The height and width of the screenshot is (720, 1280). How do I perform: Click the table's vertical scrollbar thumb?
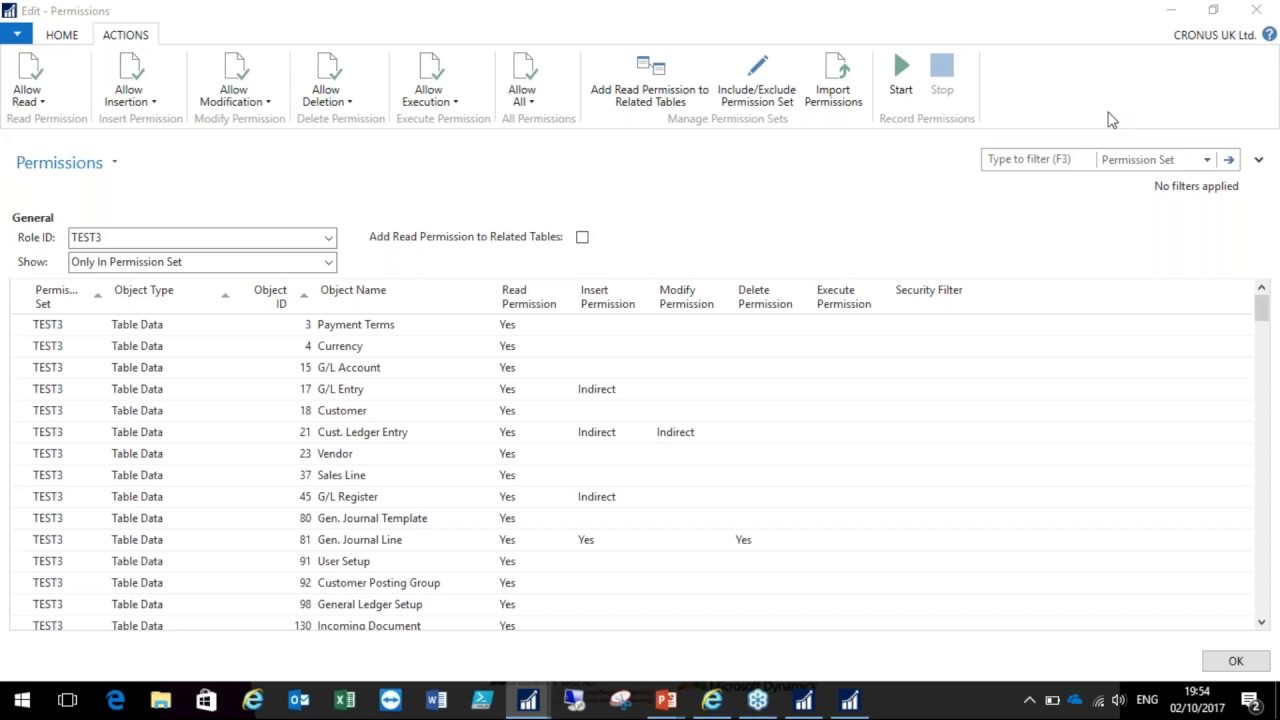click(1261, 307)
